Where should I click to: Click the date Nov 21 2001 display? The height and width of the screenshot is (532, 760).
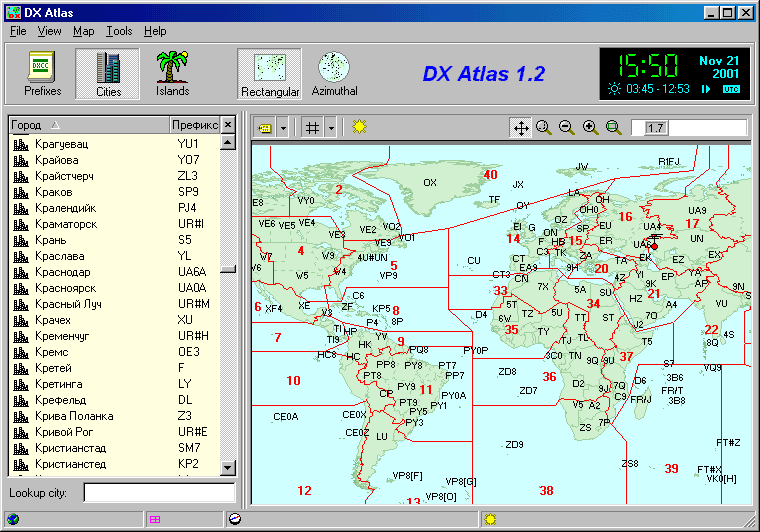coord(719,67)
